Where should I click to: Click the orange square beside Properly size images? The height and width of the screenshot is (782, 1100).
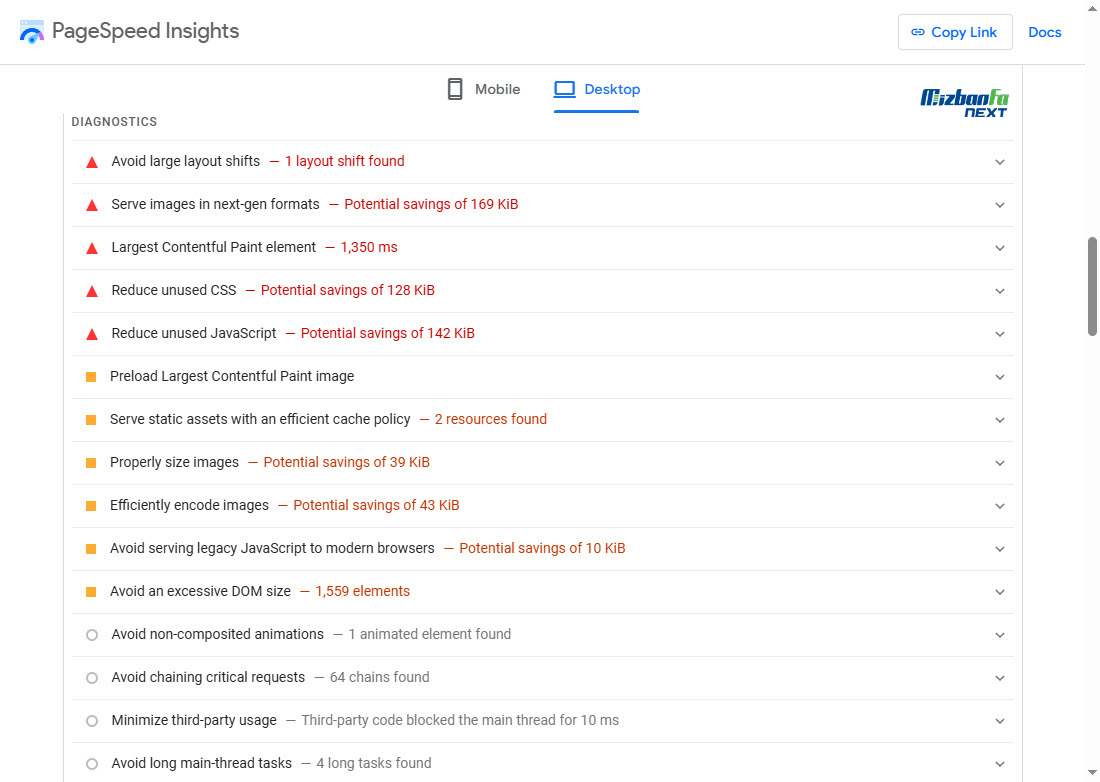91,463
